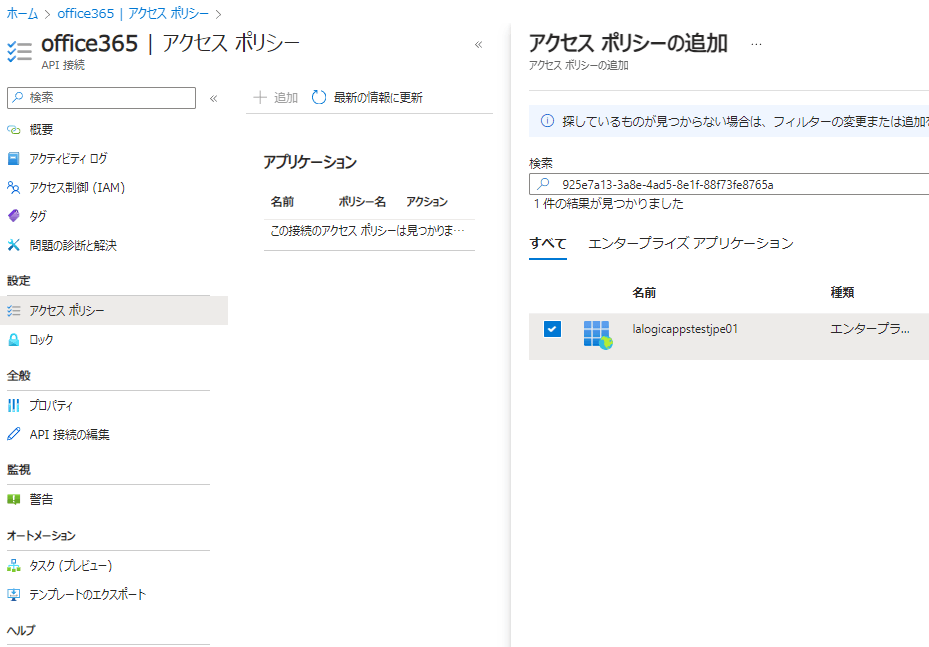
Task: Click the アクティビティ ログ book icon
Action: click(14, 159)
